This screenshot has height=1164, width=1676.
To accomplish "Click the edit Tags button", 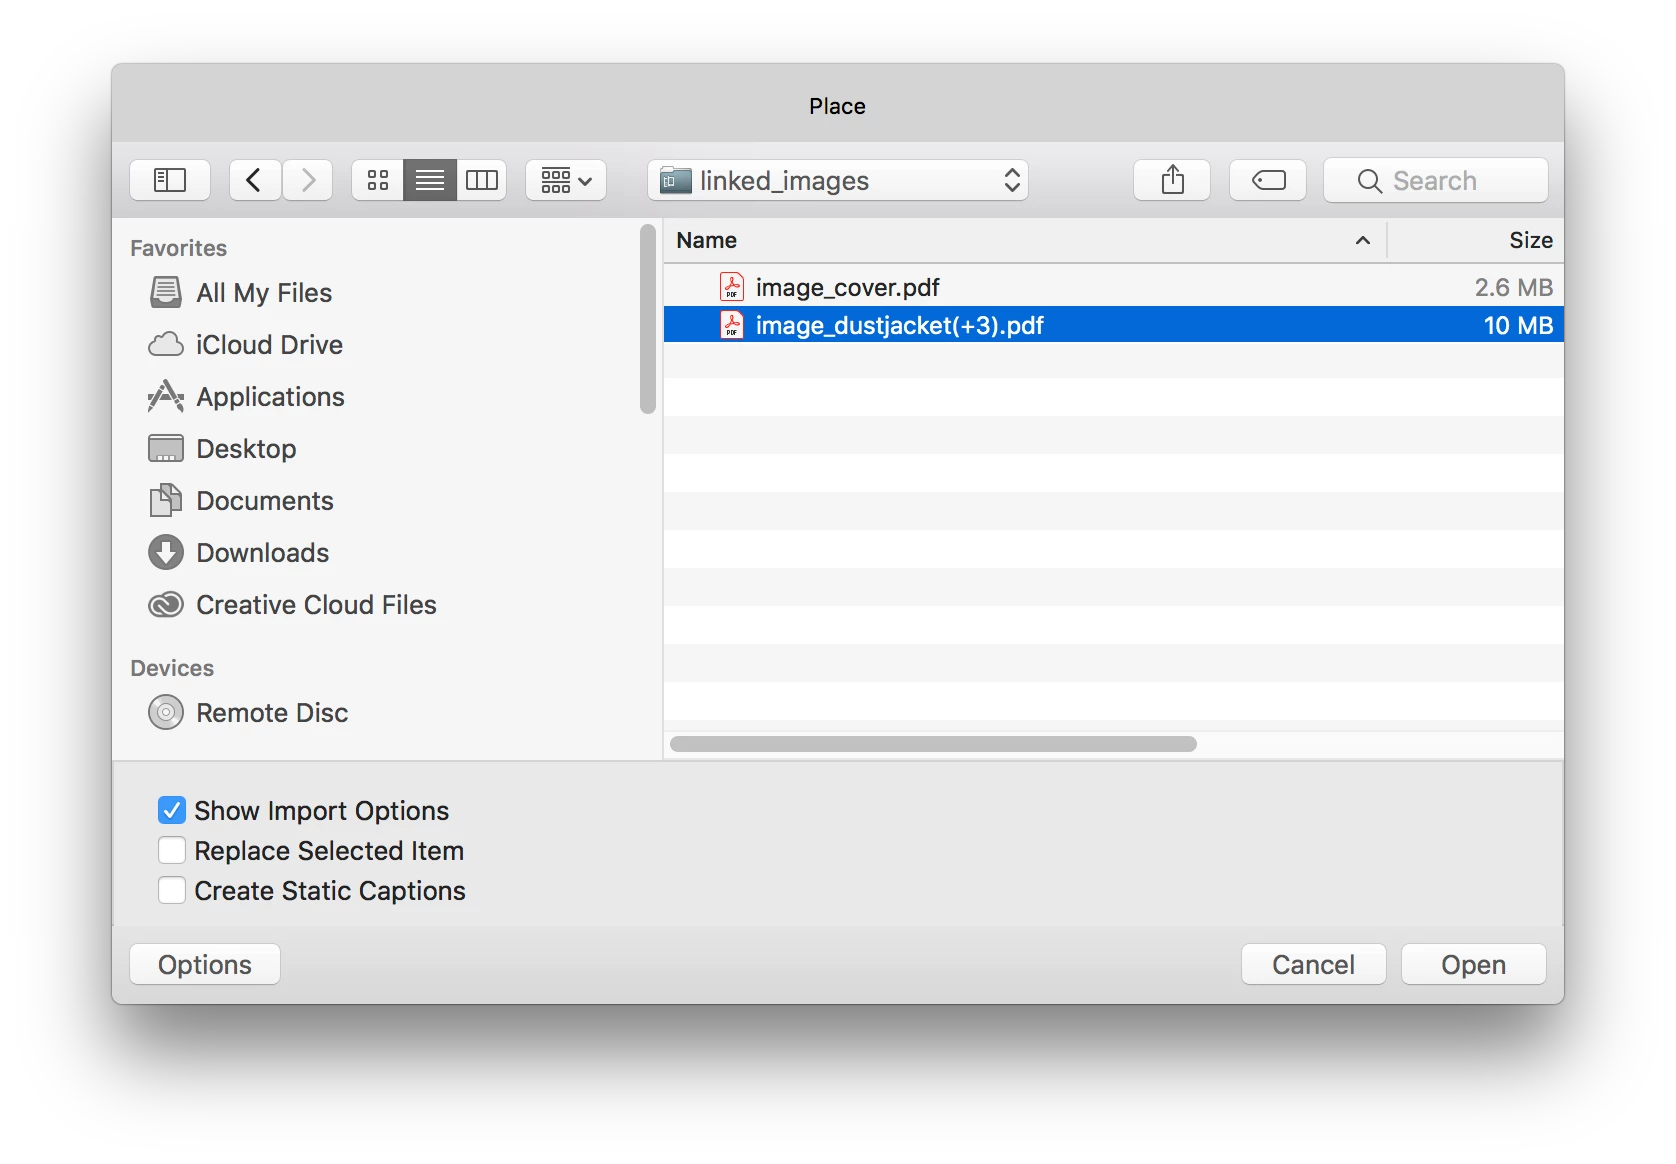I will click(1268, 180).
